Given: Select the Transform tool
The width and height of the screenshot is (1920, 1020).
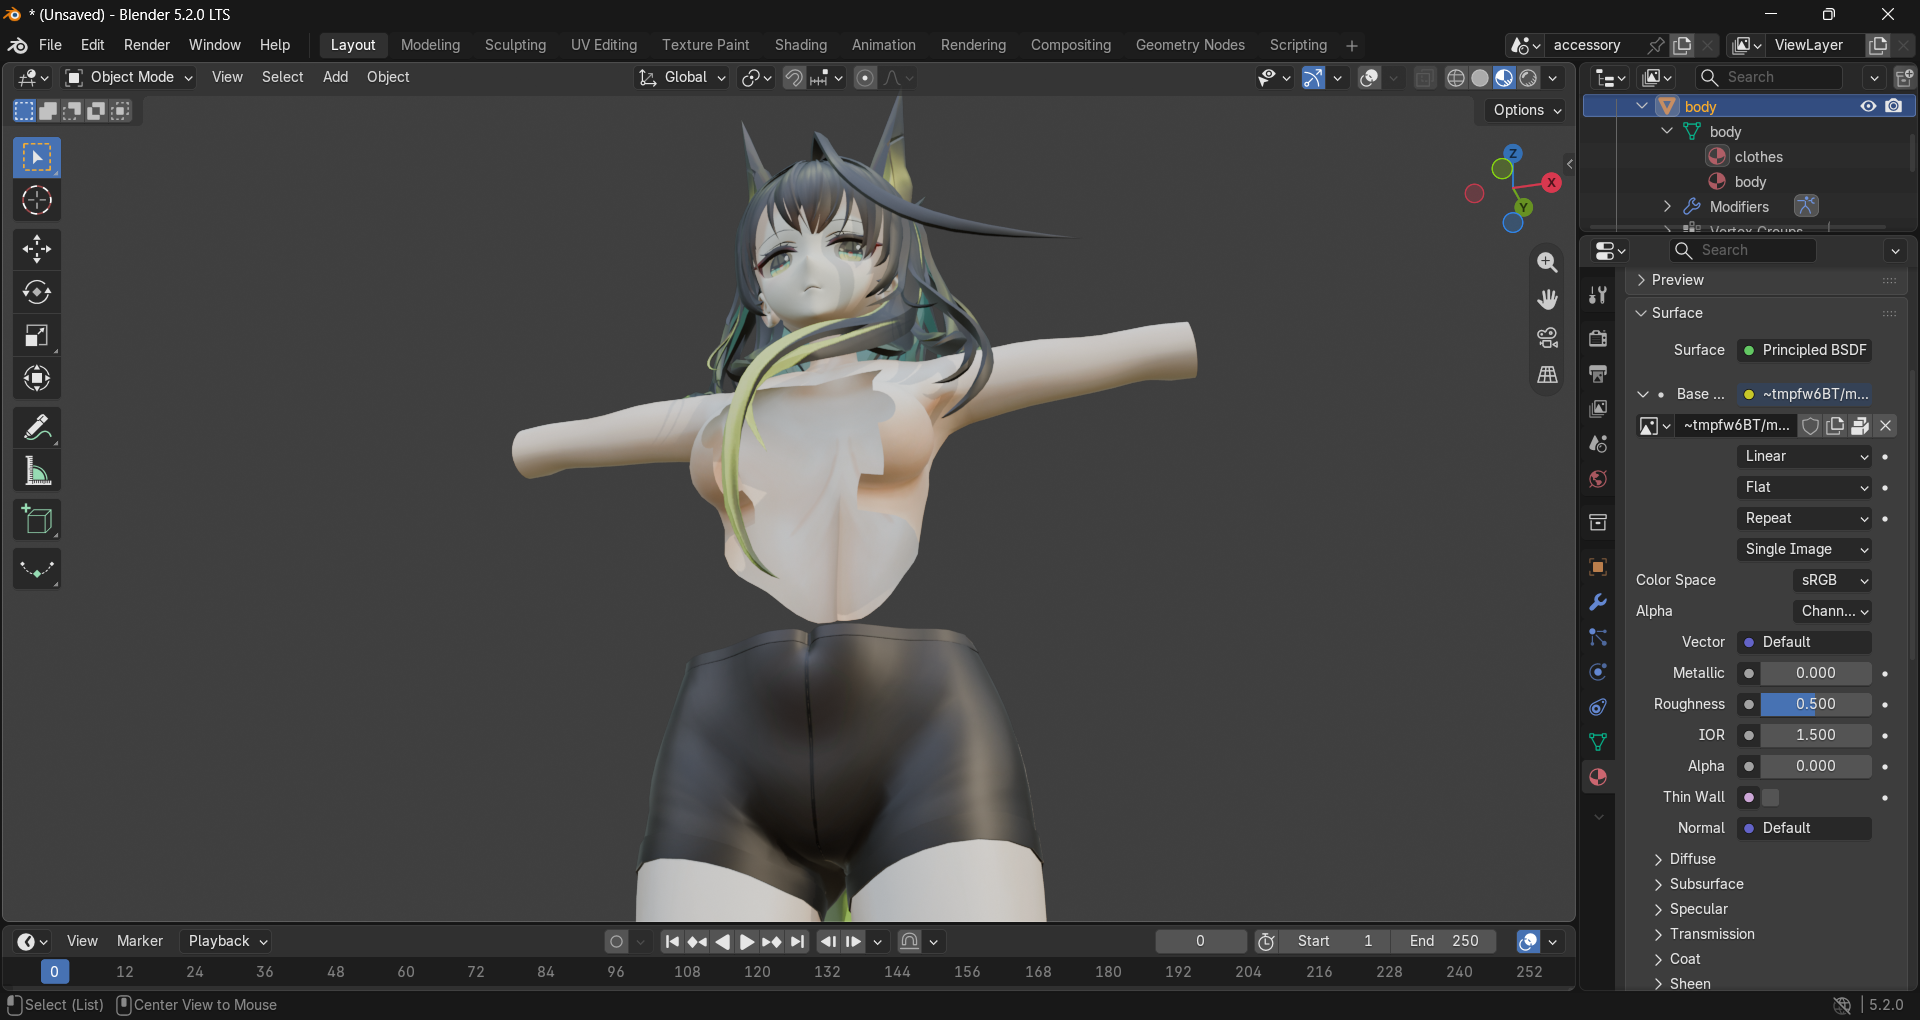Looking at the screenshot, I should point(37,379).
